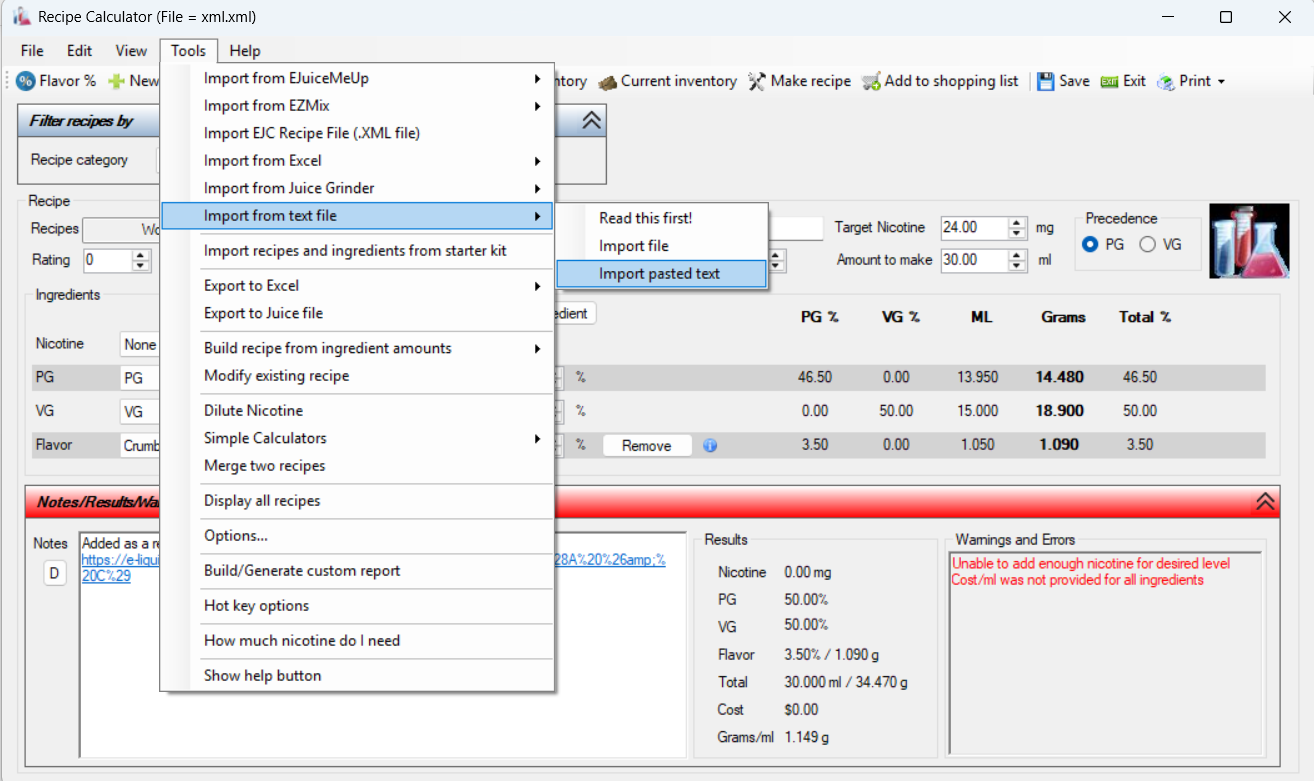The height and width of the screenshot is (781, 1314).
Task: Click the Flavor % toolbar icon
Action: (x=27, y=81)
